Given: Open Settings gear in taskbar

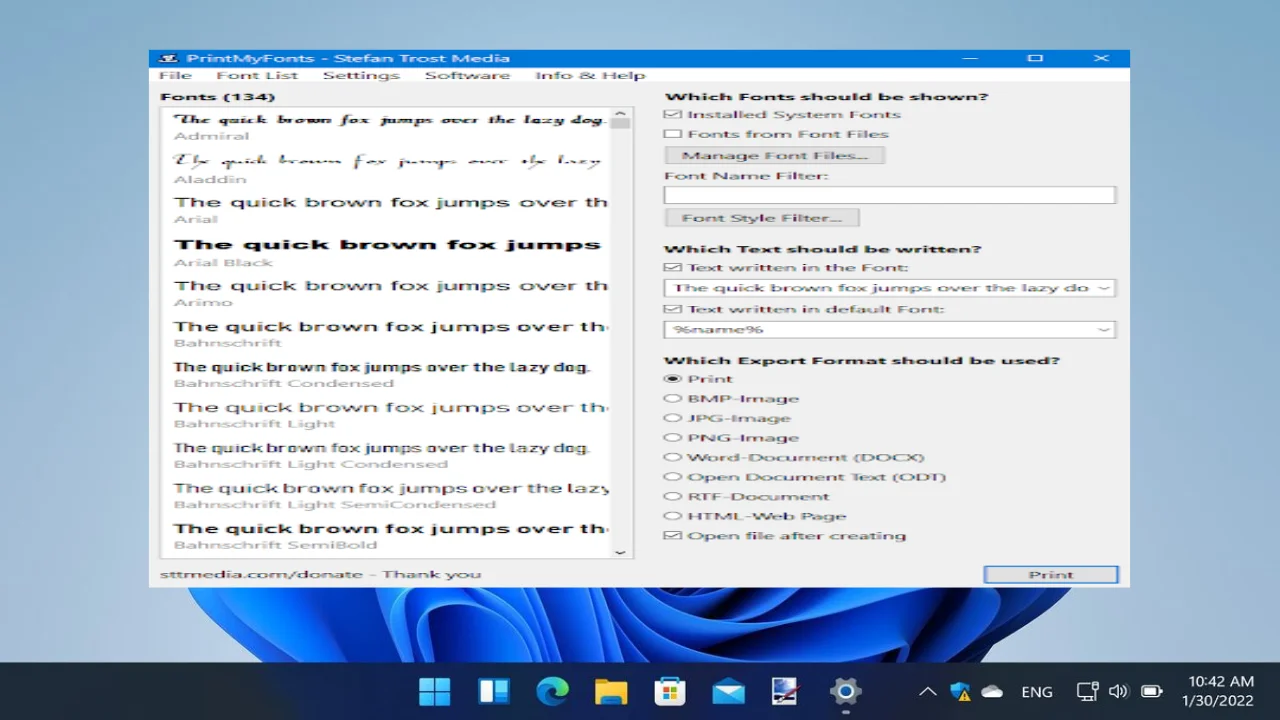Looking at the screenshot, I should coord(845,691).
